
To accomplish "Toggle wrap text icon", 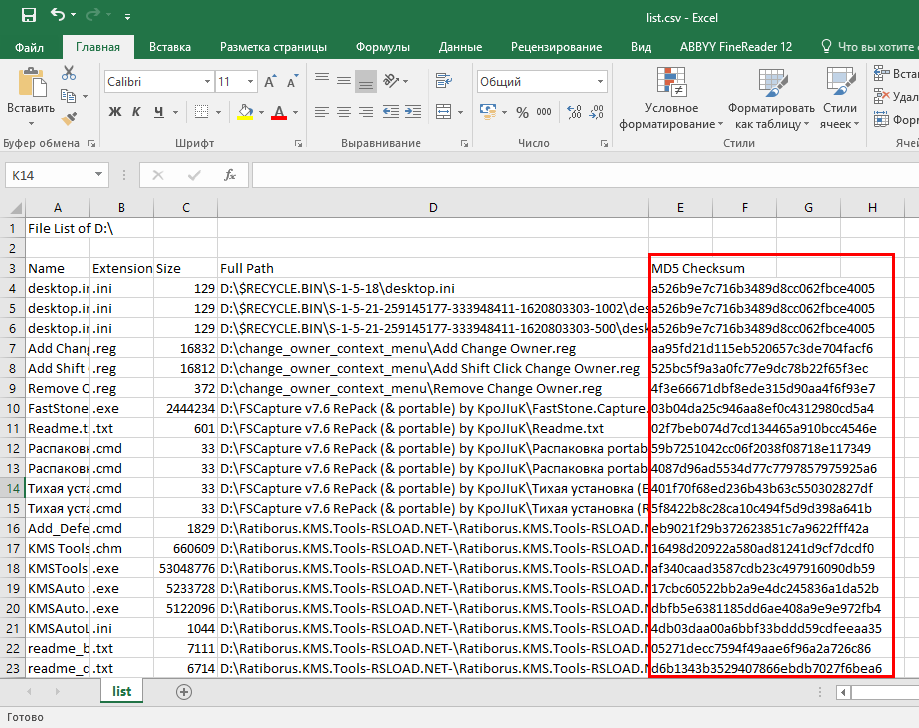I will click(444, 80).
